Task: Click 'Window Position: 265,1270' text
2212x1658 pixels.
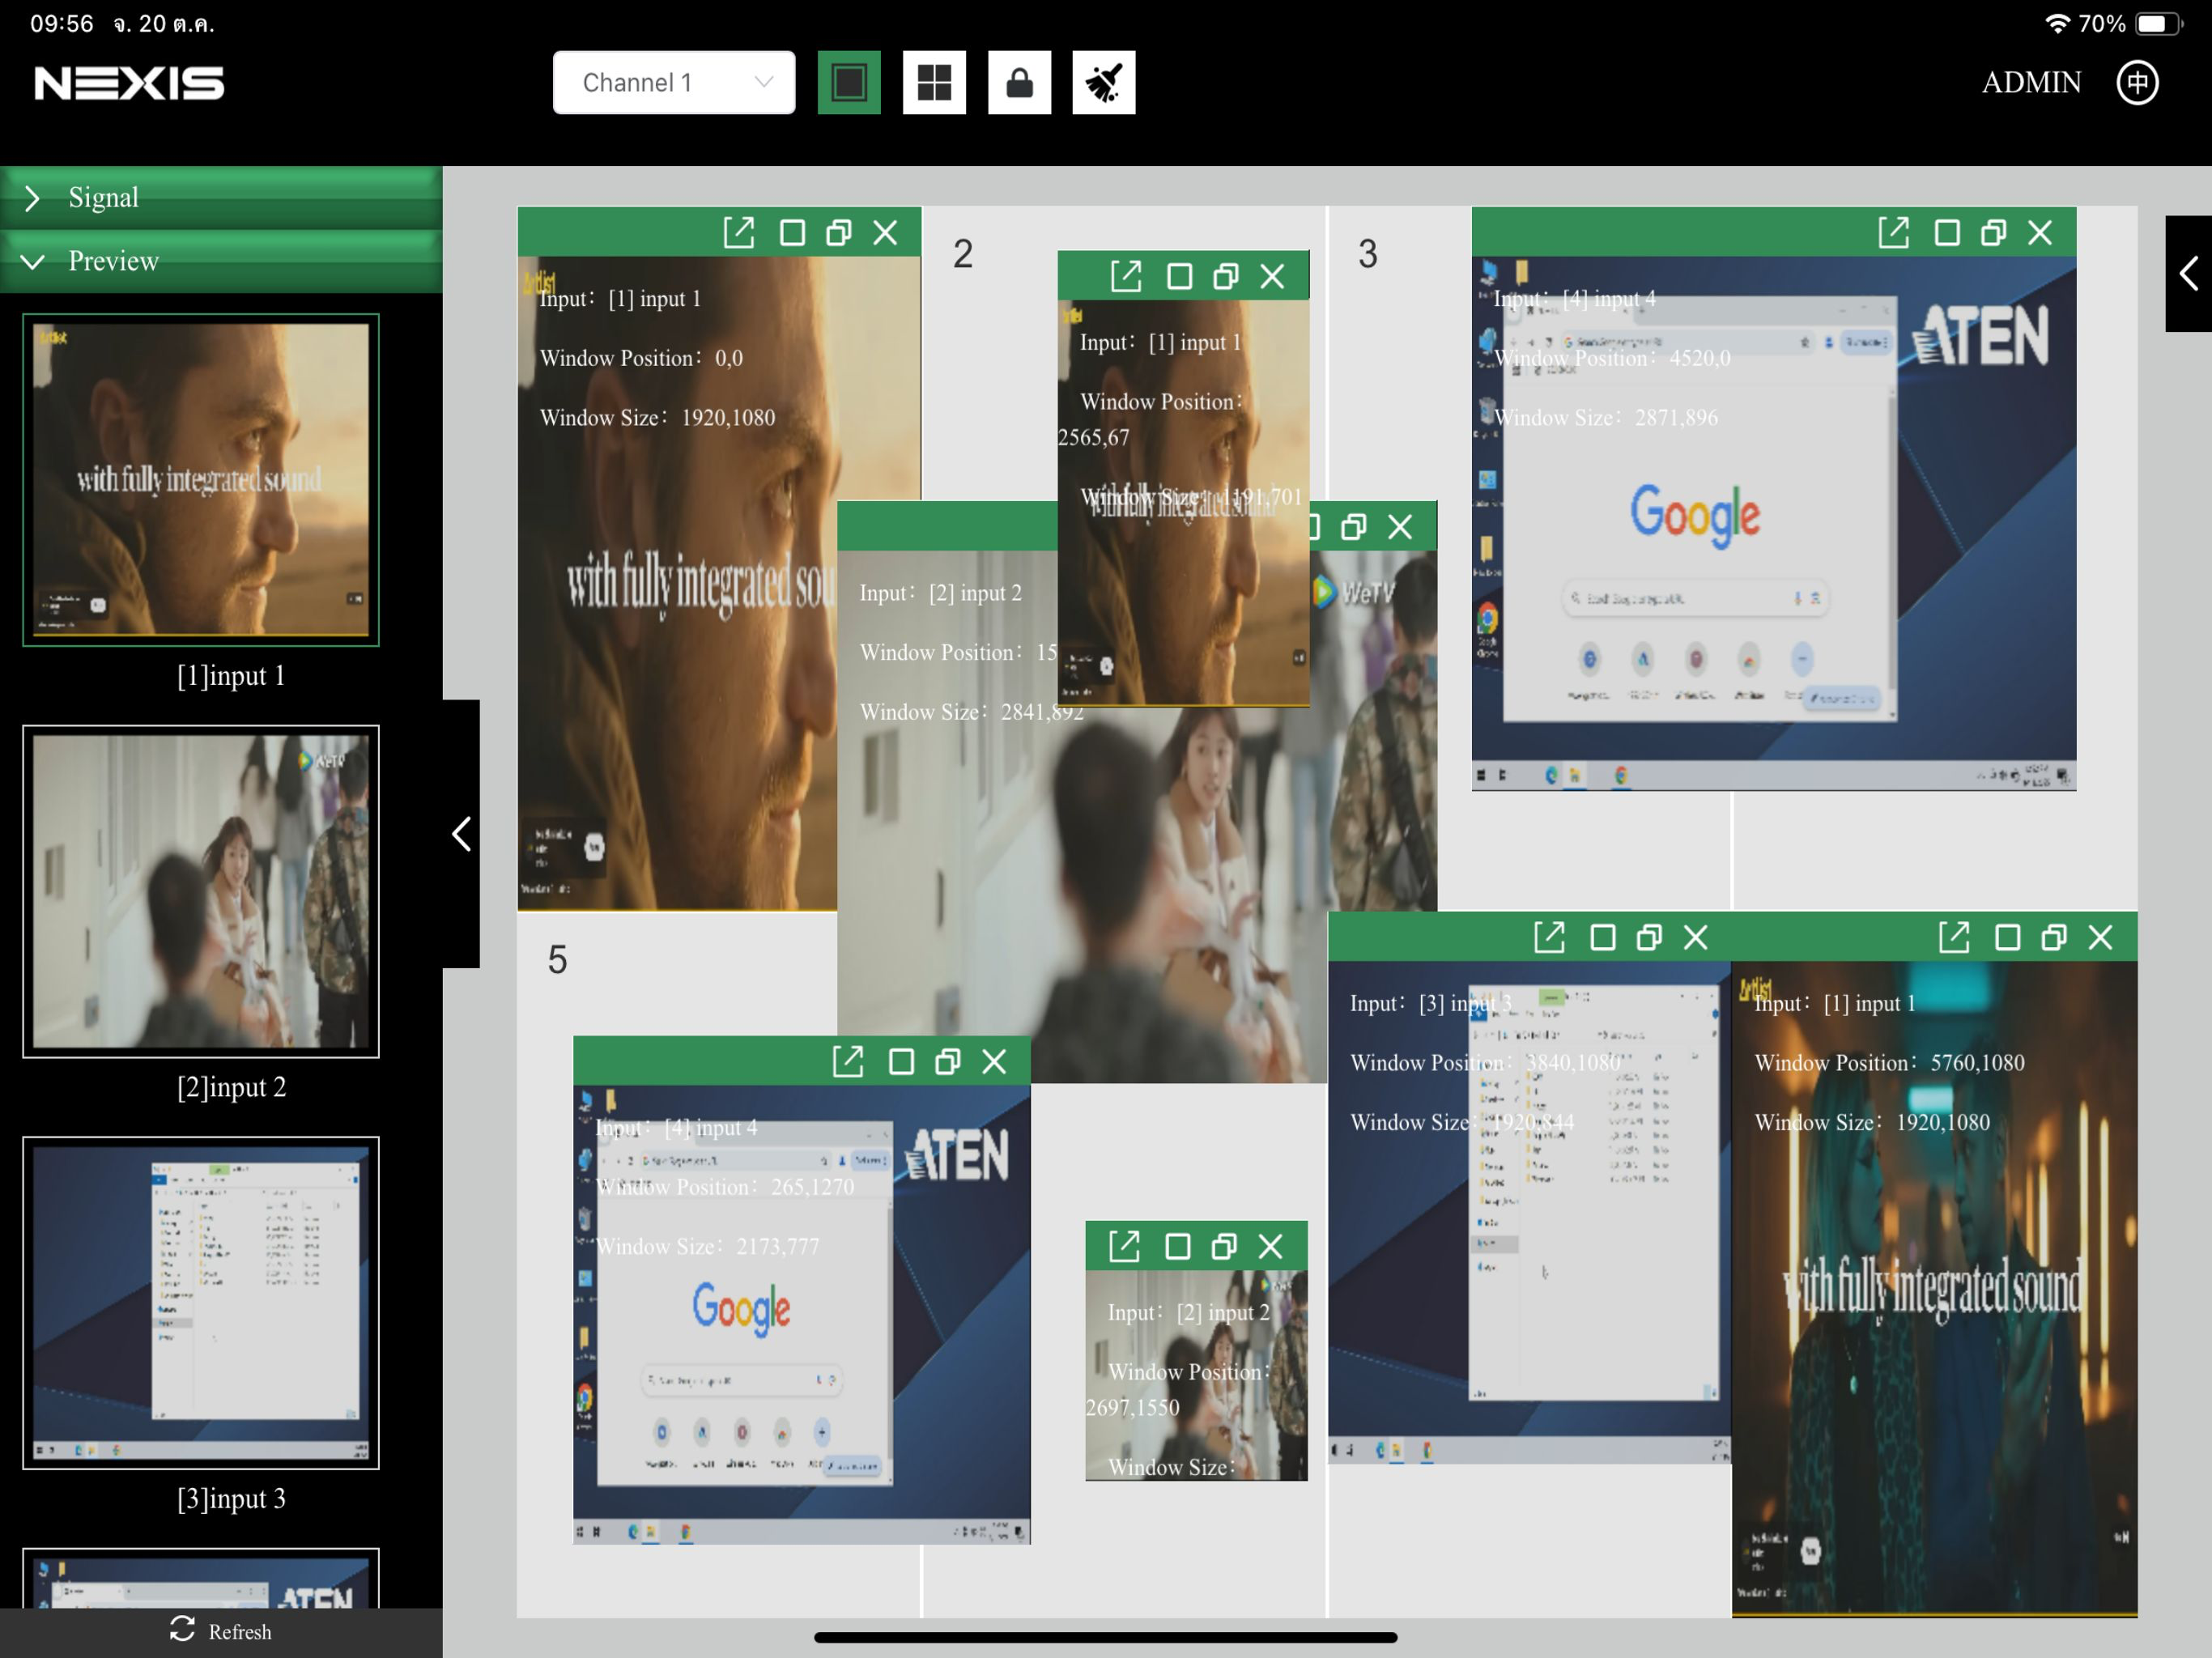Action: pos(725,1187)
